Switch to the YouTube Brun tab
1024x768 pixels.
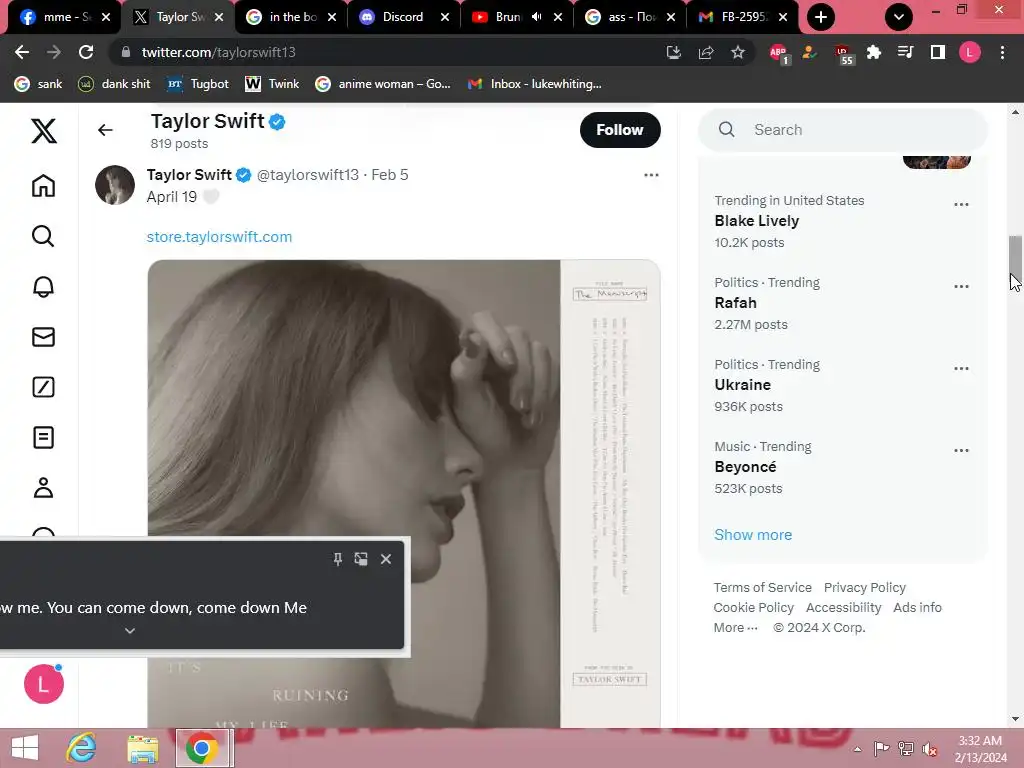pyautogui.click(x=507, y=17)
